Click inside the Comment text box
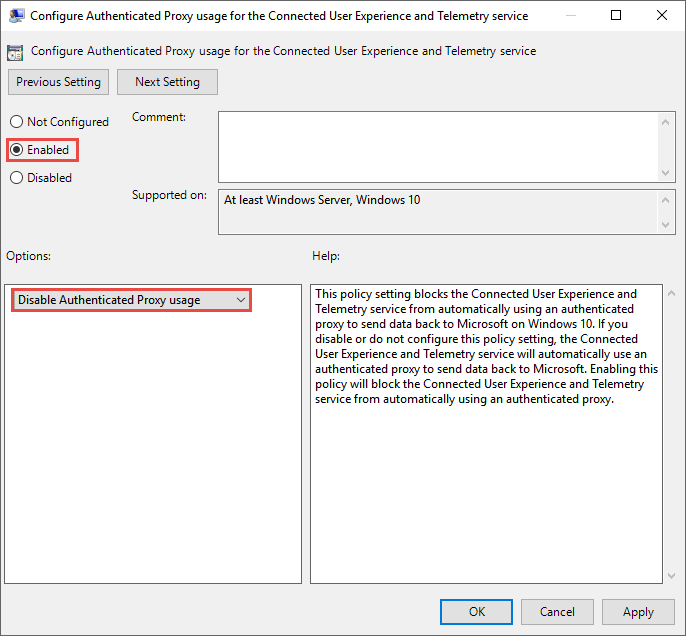The image size is (686, 636). [x=438, y=146]
